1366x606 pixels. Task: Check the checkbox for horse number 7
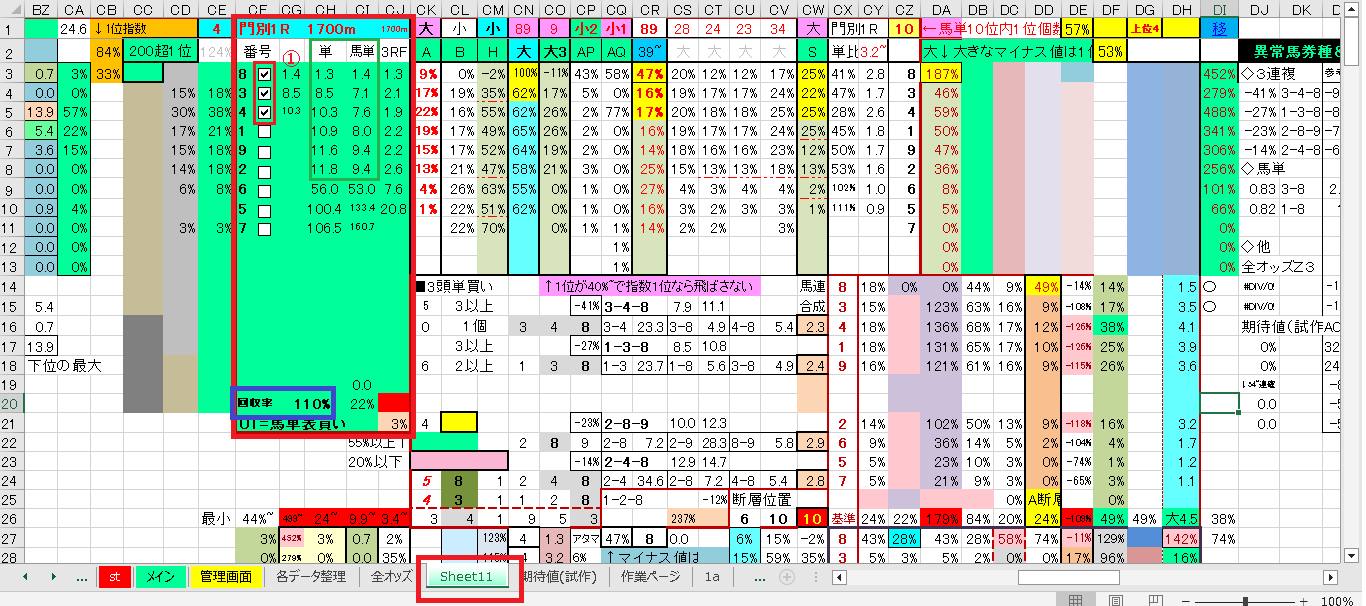pos(264,228)
